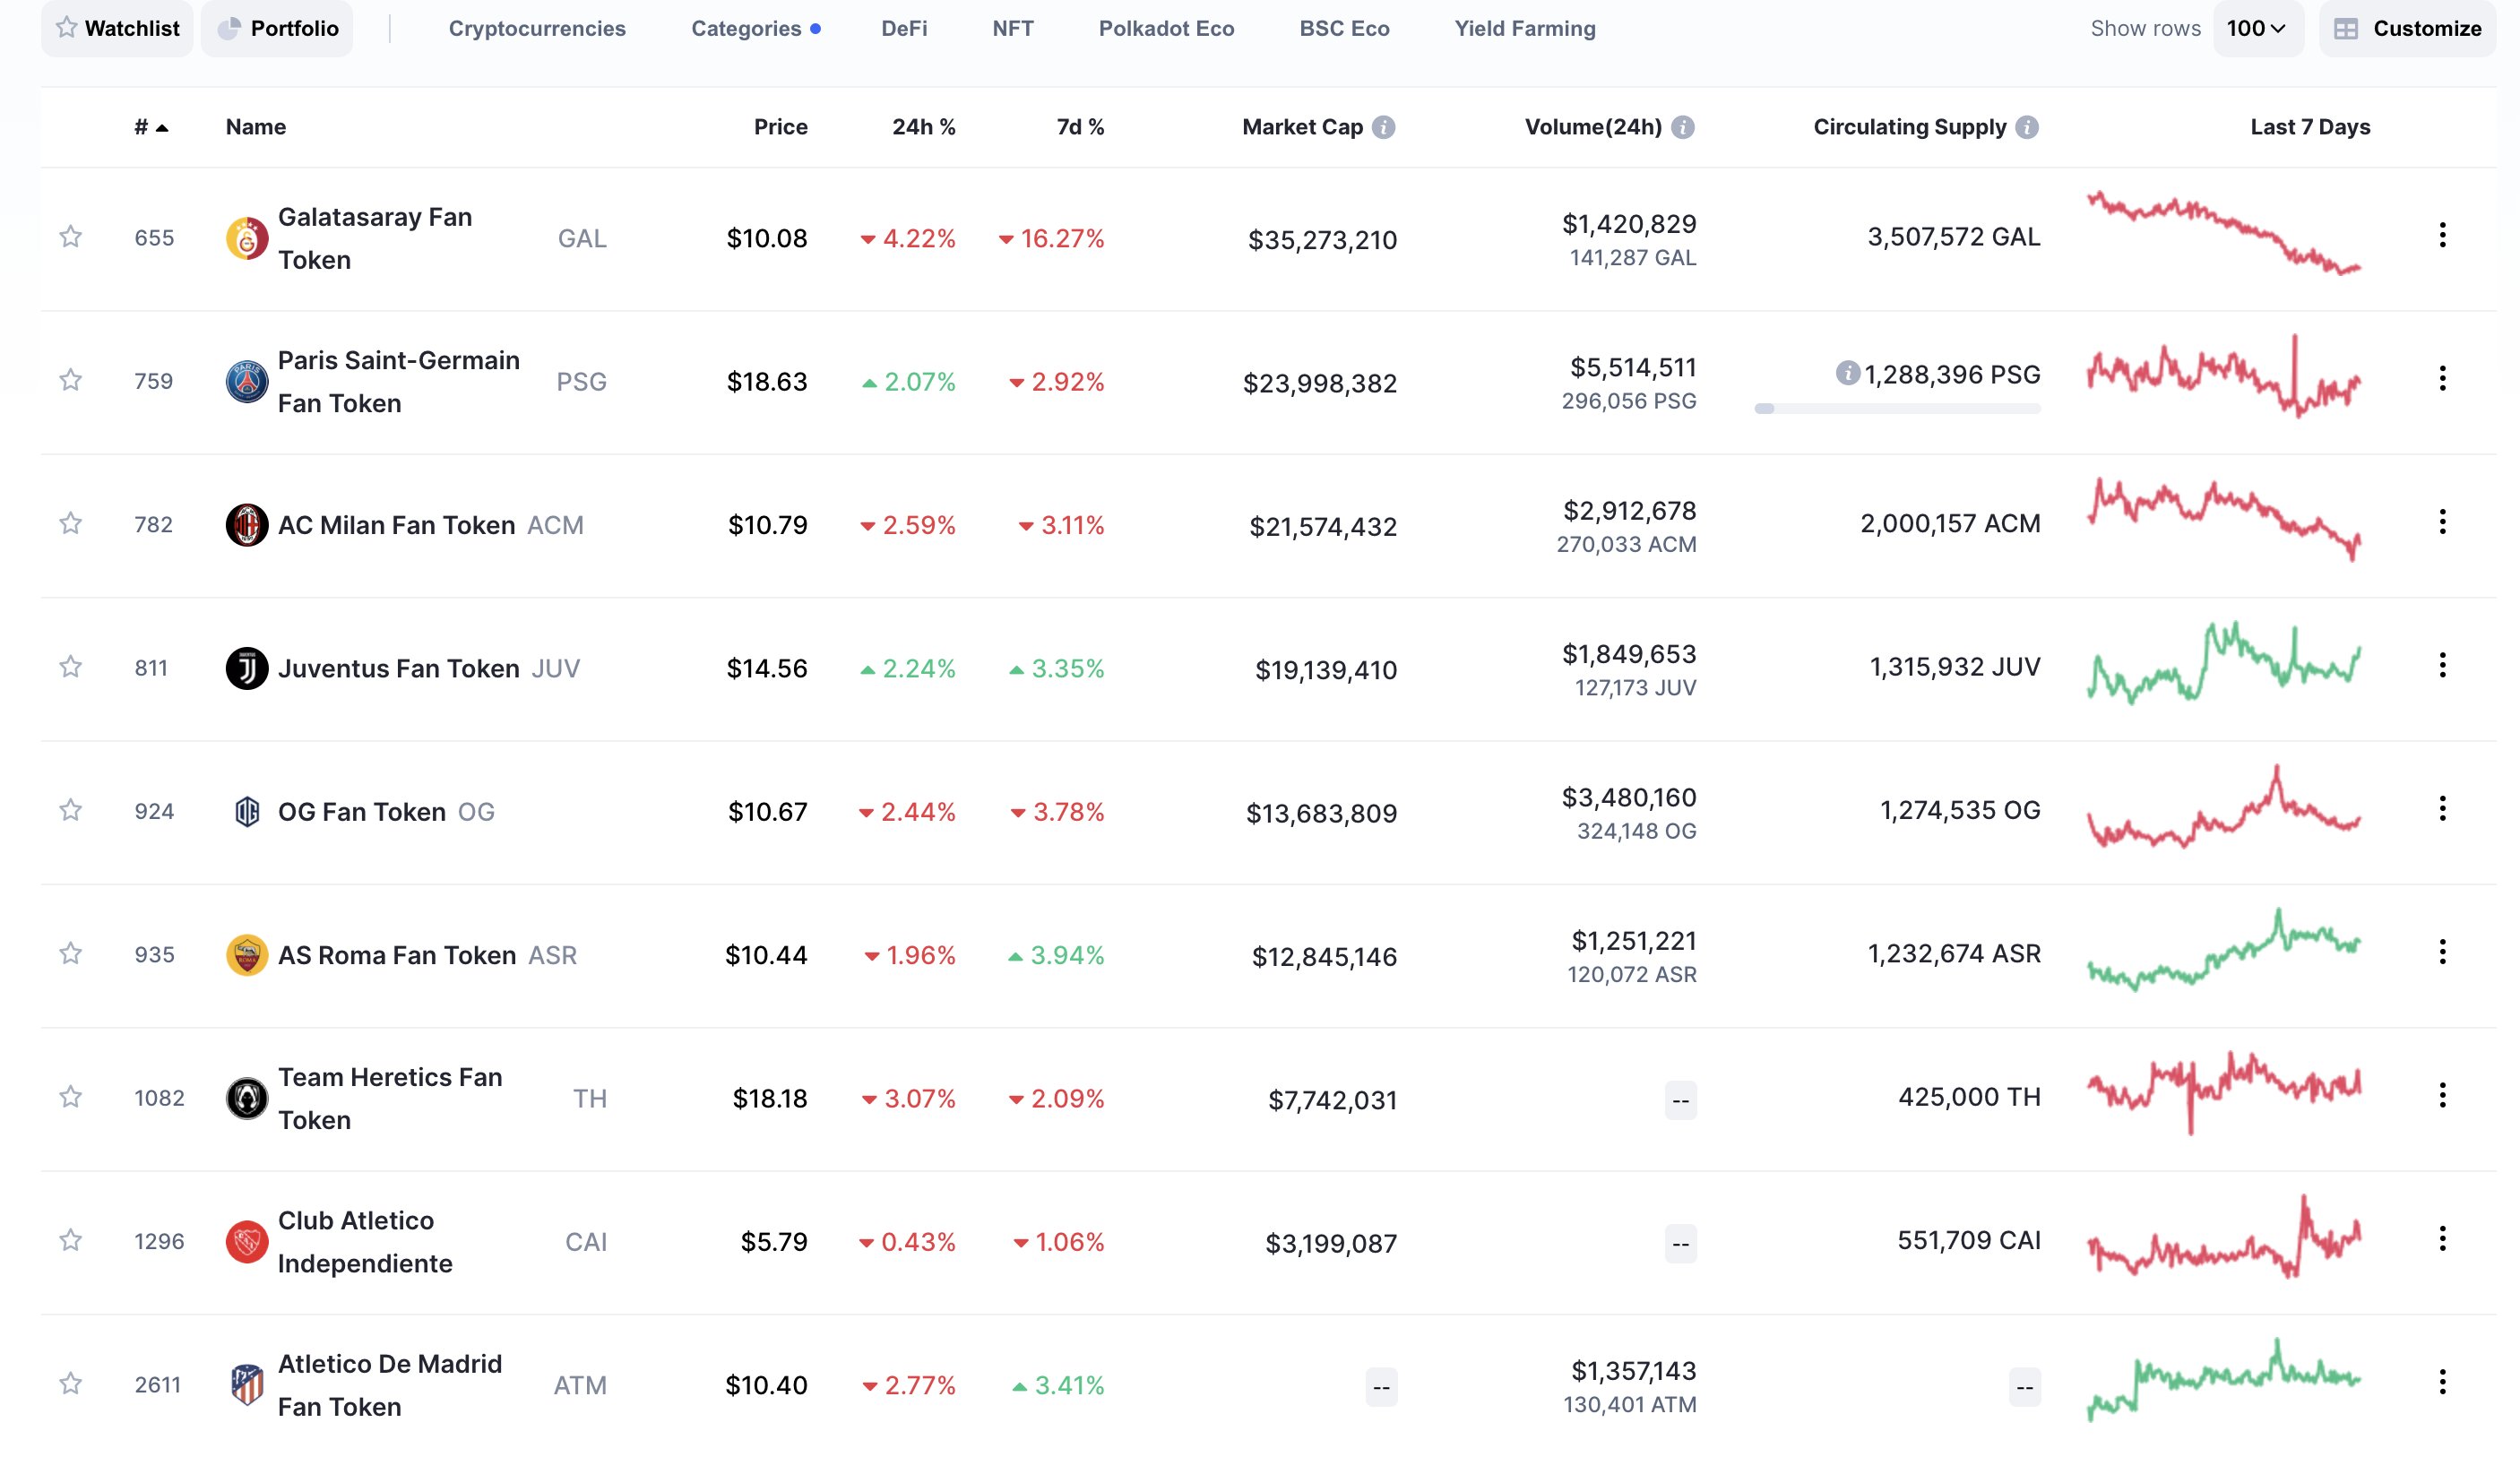Screen dimensions: 2520x1457
Task: Click the star icon in Watchlist button
Action: pos(66,27)
